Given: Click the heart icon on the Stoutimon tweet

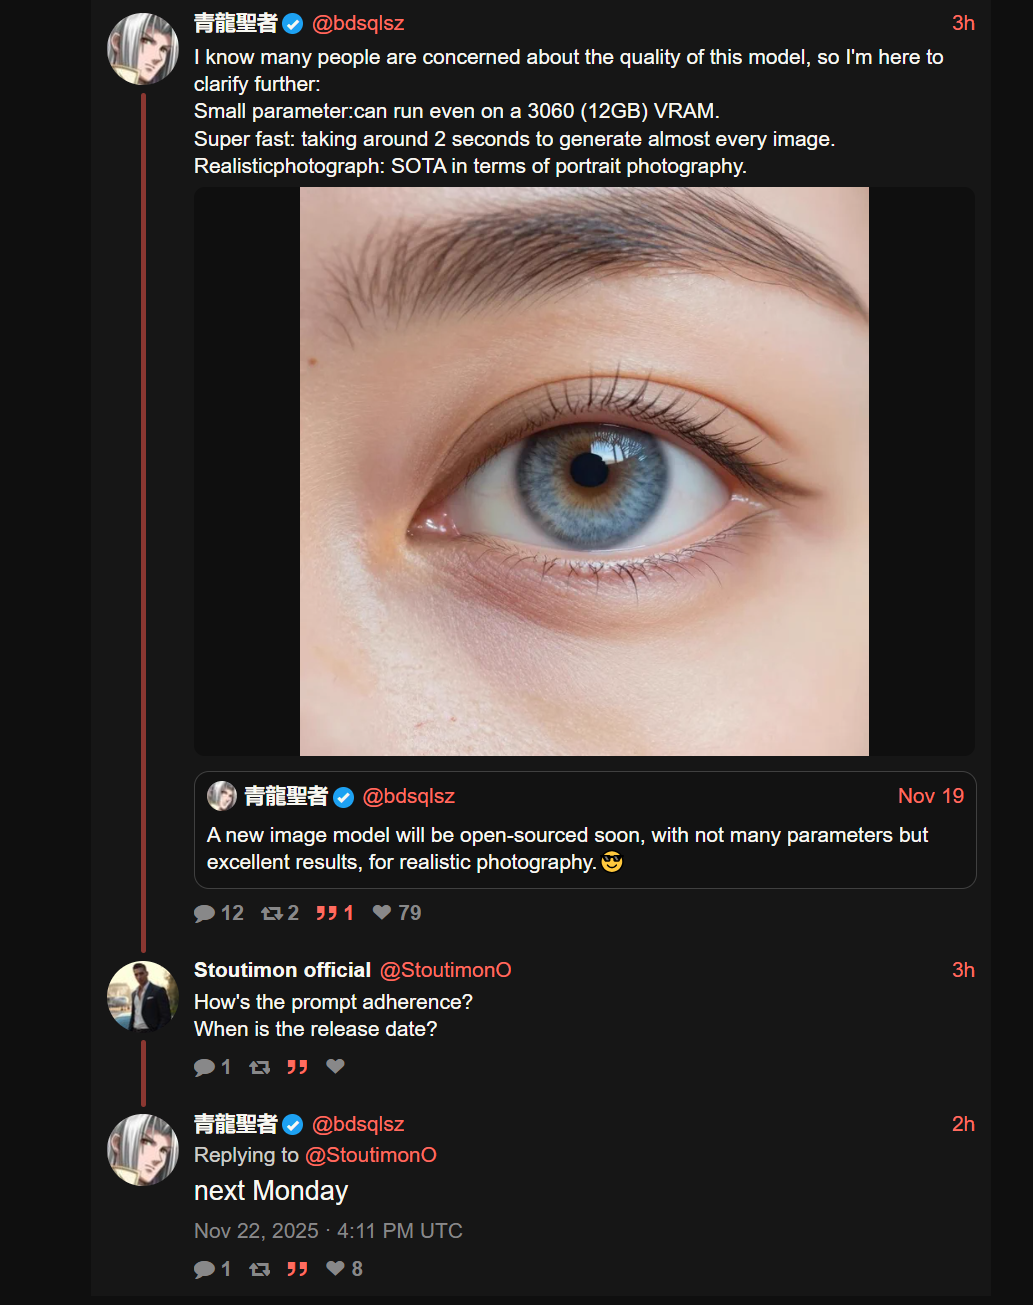Looking at the screenshot, I should (x=336, y=1066).
